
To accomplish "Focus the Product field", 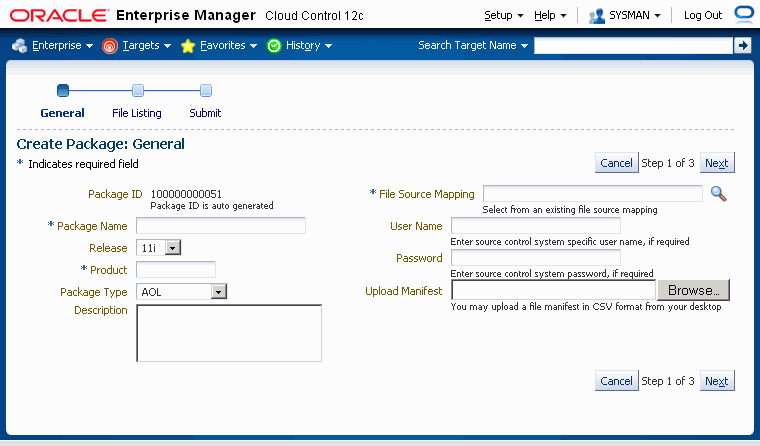I will click(176, 270).
